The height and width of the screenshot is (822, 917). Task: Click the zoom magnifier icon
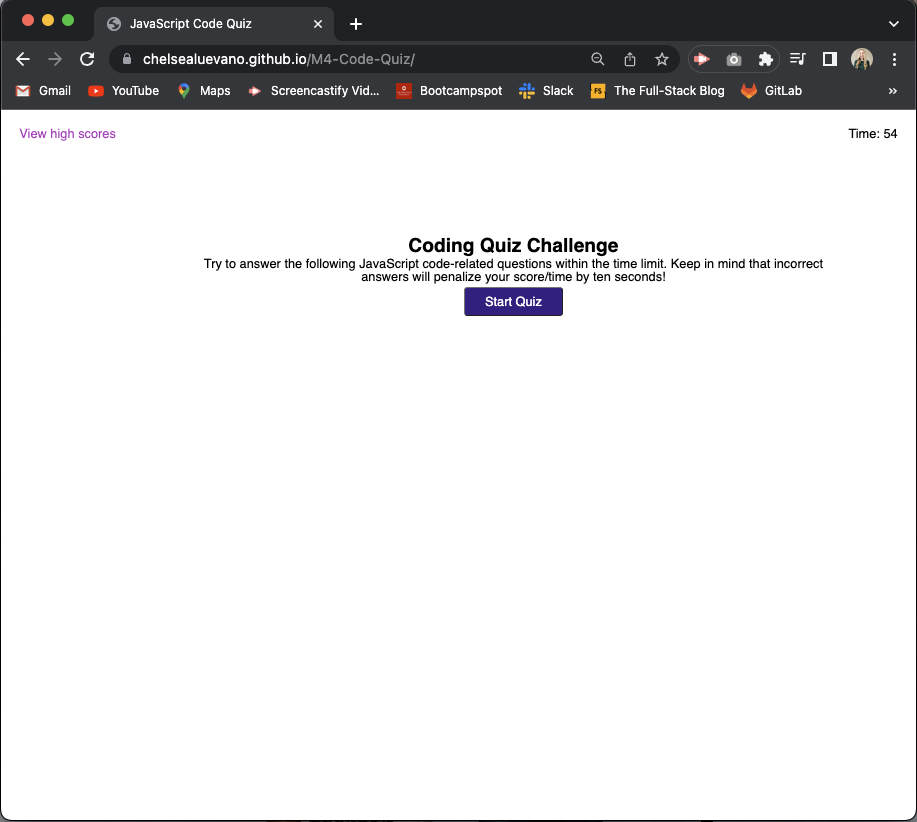[597, 59]
